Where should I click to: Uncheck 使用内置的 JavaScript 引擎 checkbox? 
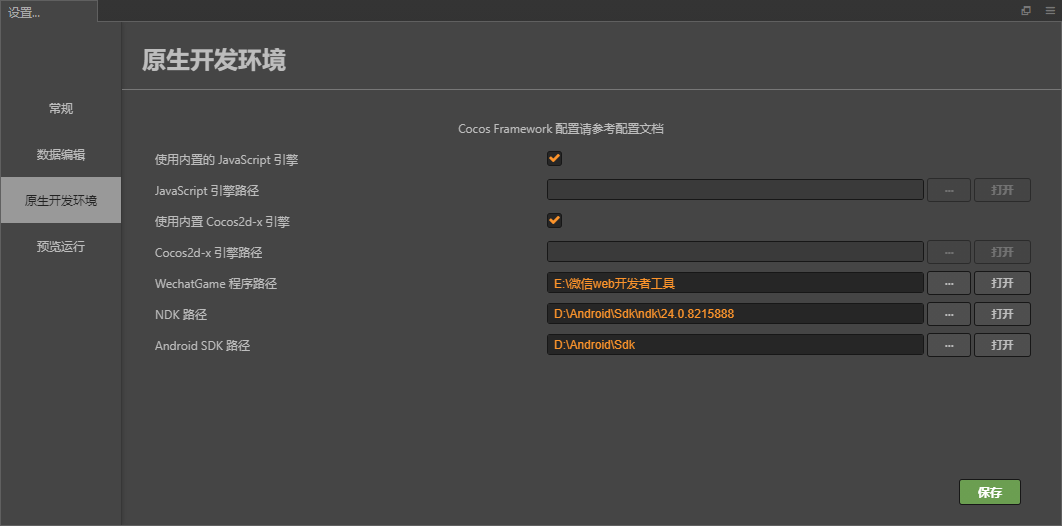click(554, 158)
